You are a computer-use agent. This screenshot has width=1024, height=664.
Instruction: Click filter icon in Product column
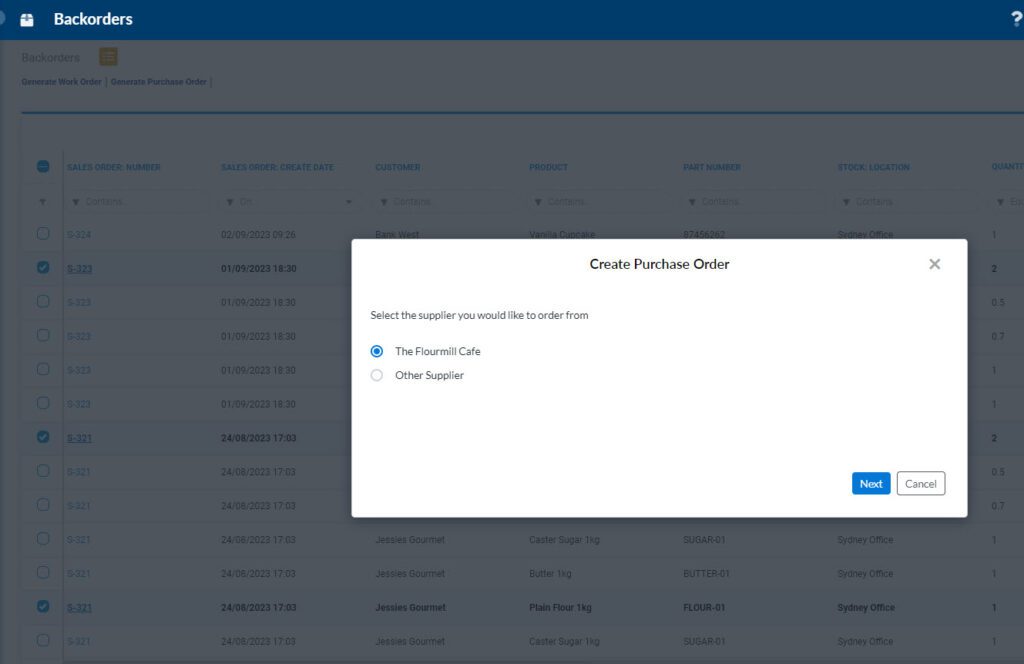tap(538, 202)
